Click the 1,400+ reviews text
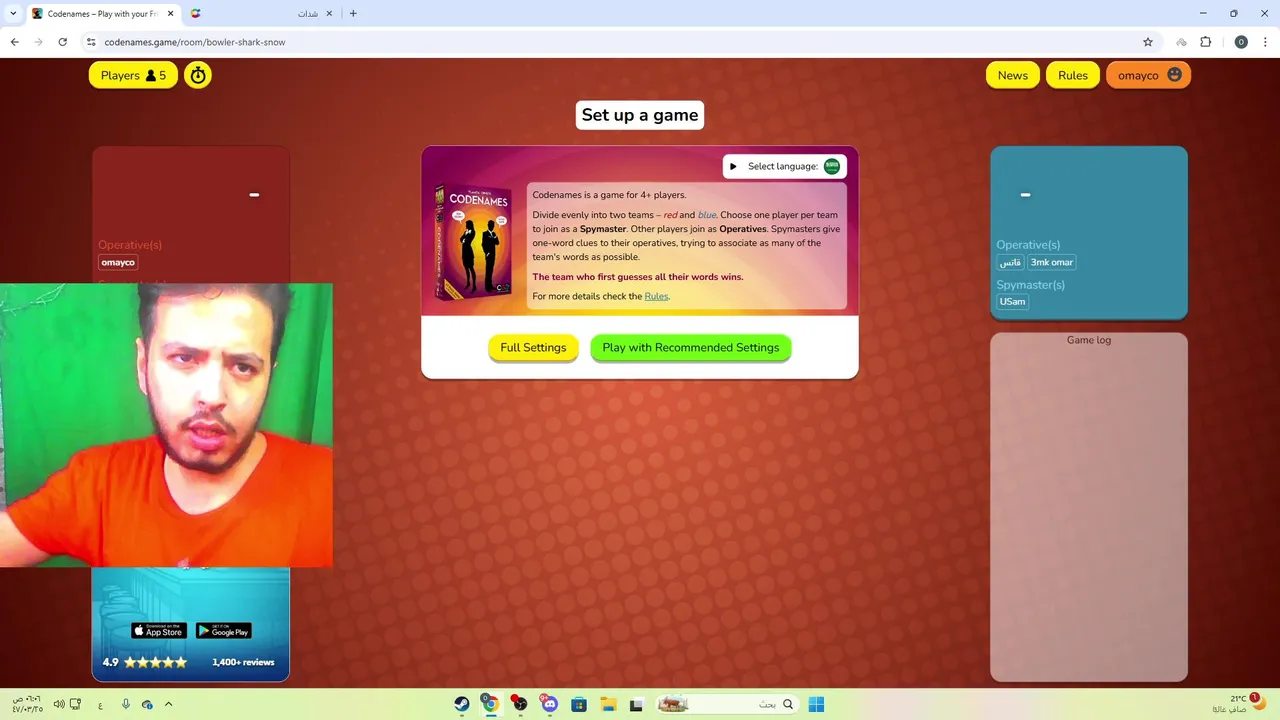 [243, 662]
